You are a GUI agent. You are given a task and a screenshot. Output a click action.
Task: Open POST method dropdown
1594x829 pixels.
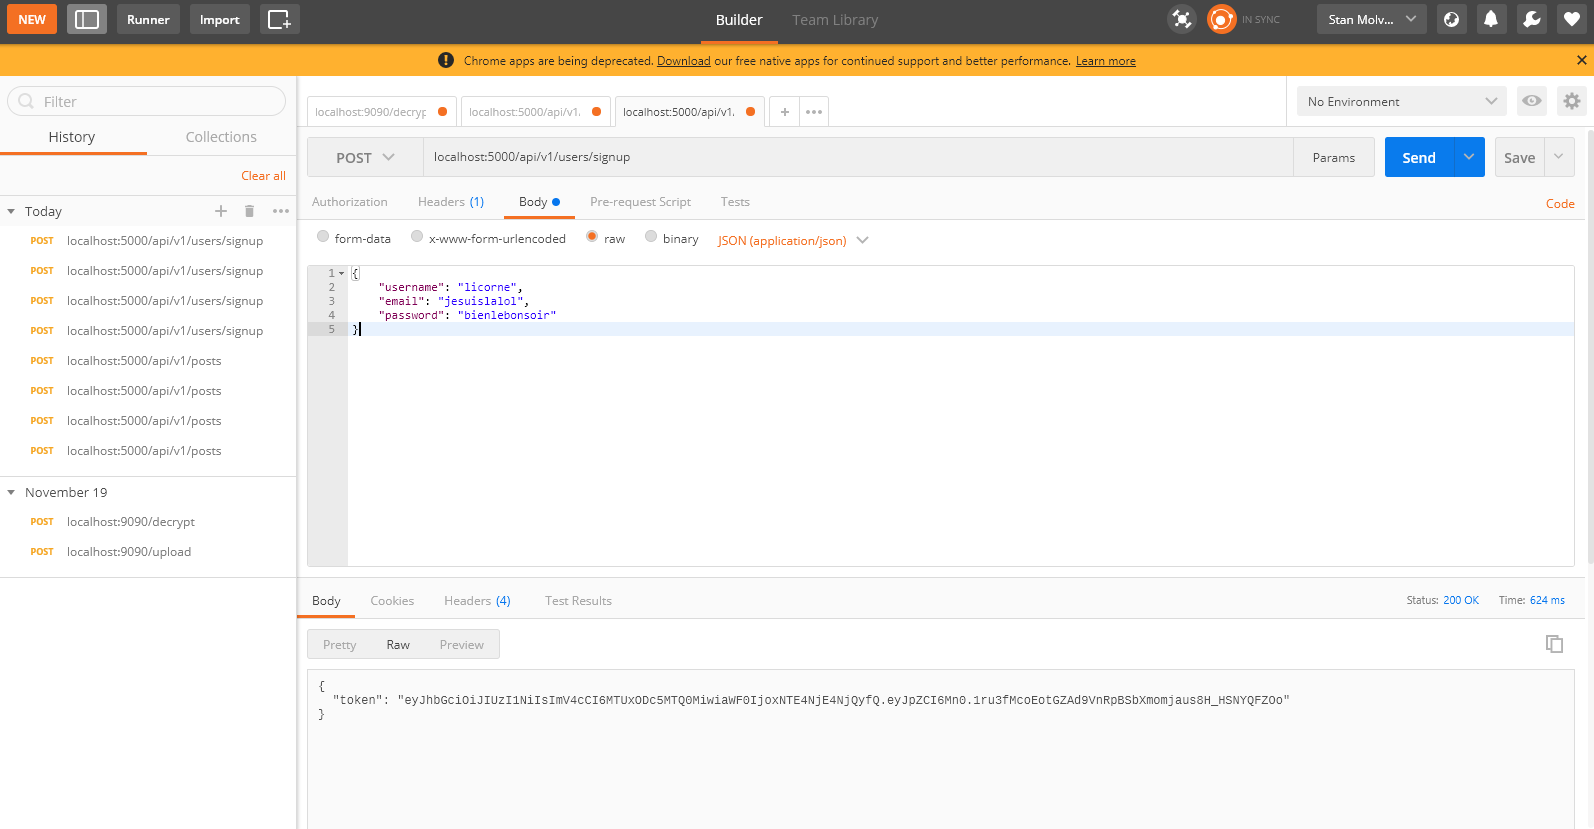(x=365, y=157)
